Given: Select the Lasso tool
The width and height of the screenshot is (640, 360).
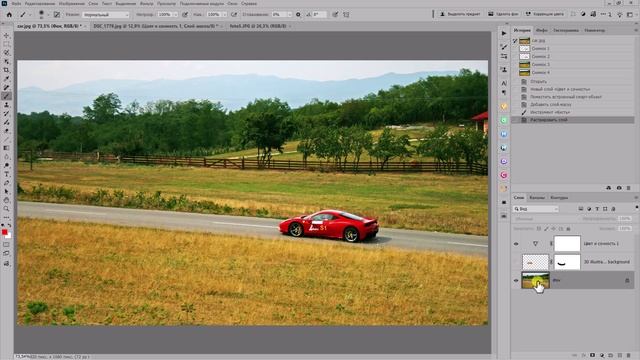Looking at the screenshot, I should click(7, 53).
